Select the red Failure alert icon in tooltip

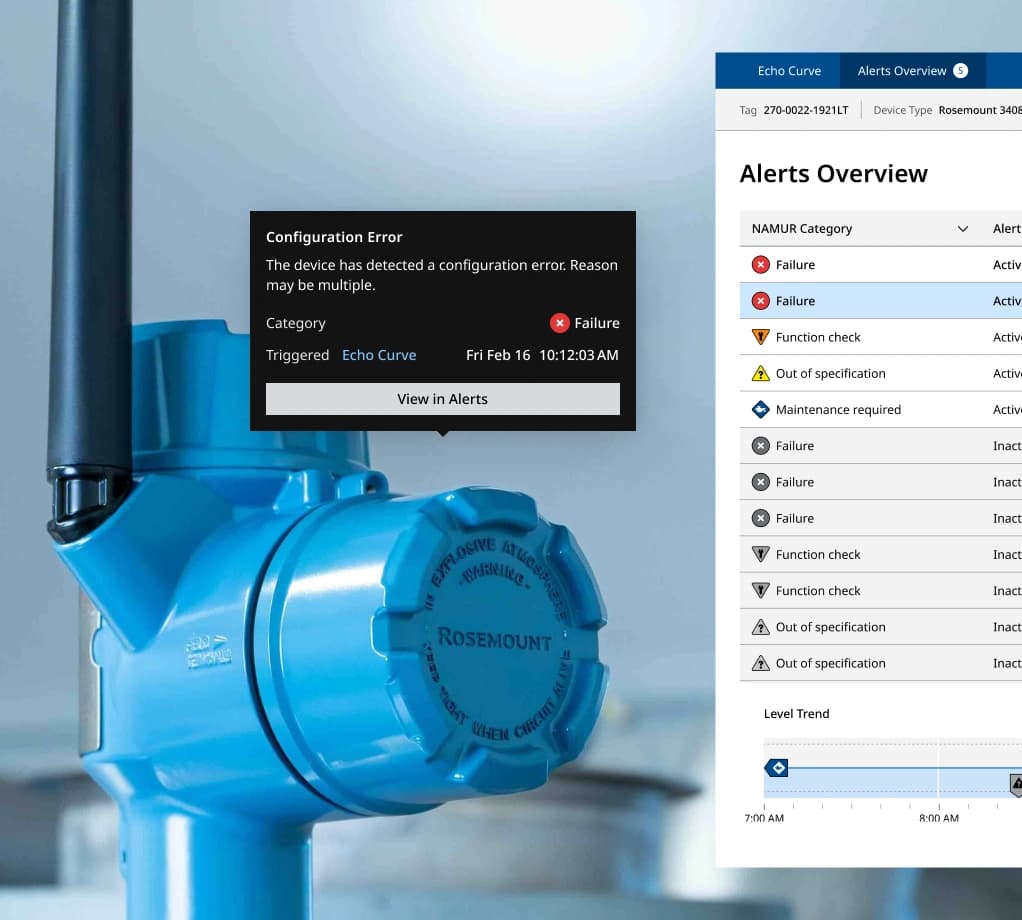pyautogui.click(x=560, y=323)
